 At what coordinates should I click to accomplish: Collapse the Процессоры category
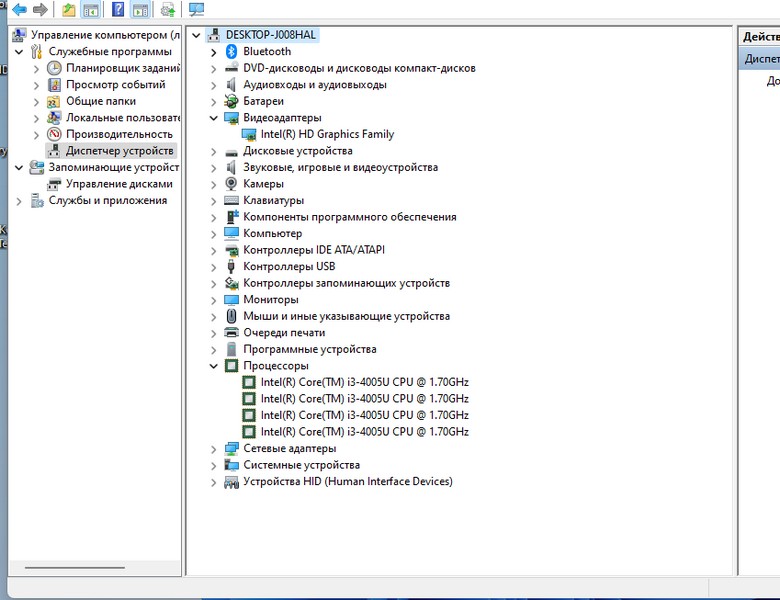pos(214,366)
